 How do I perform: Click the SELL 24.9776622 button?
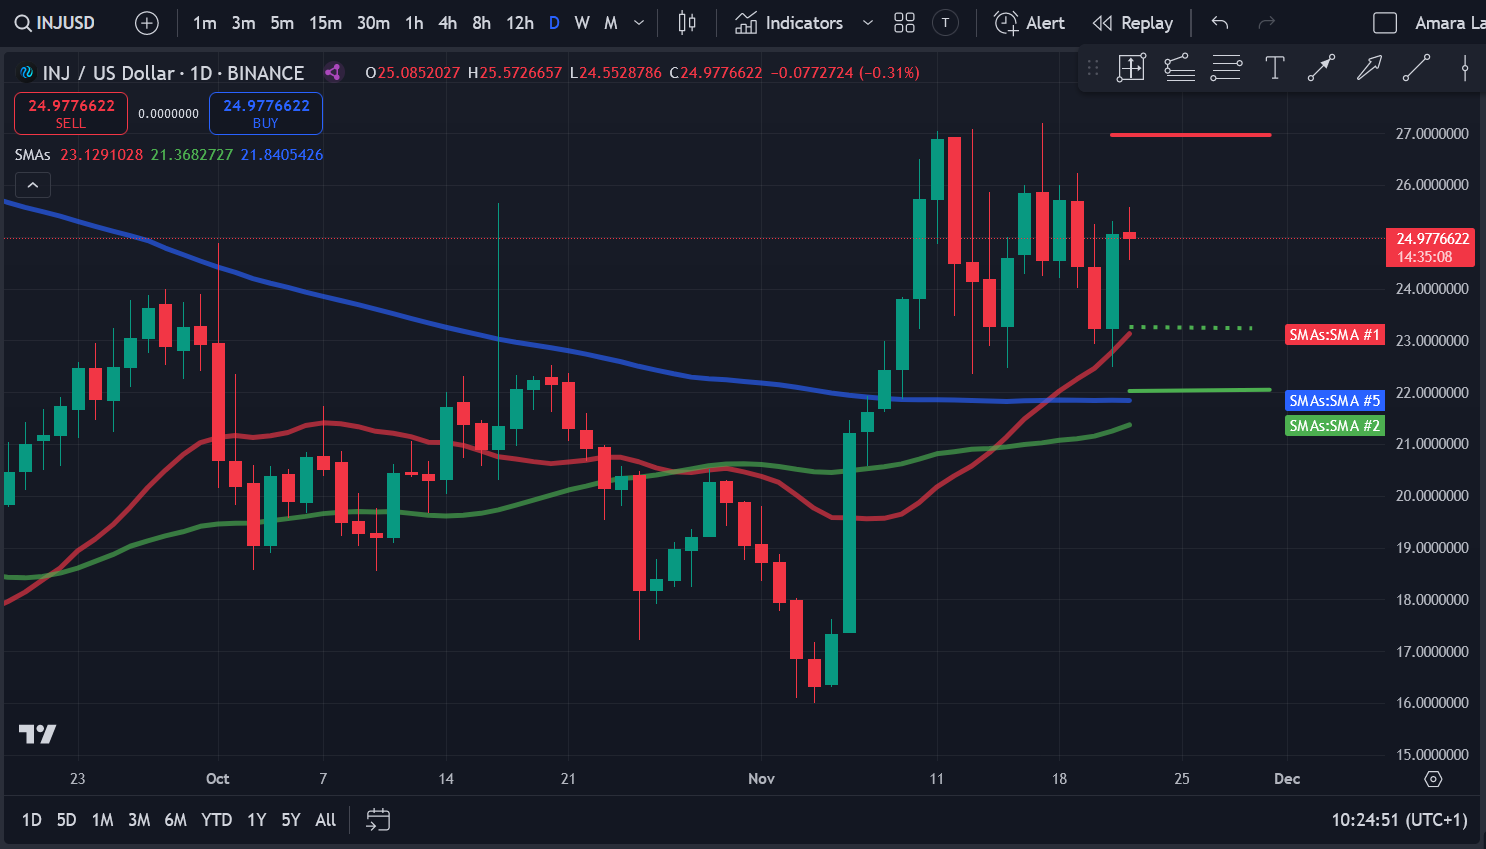point(71,113)
